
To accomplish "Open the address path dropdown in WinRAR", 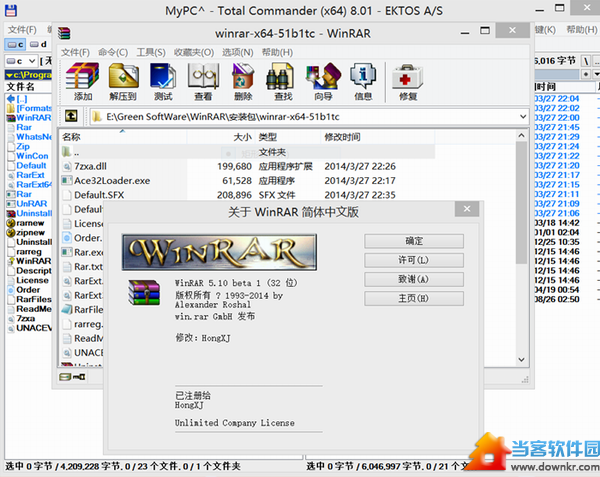I will tap(523, 117).
